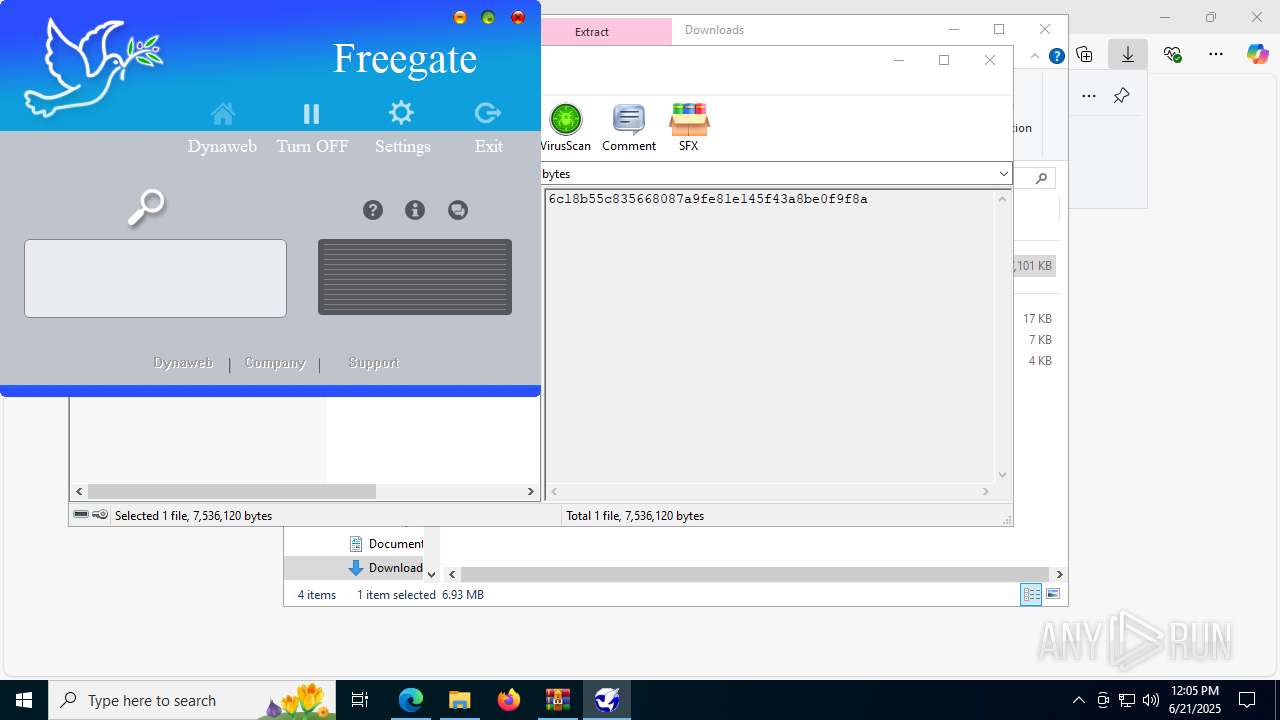Open Dynaweb home in Freegate
1280x720 pixels.
point(223,113)
